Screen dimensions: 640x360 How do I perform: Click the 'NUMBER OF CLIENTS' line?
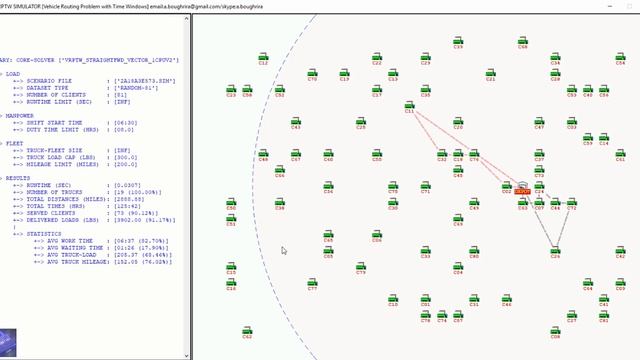(x=70, y=95)
